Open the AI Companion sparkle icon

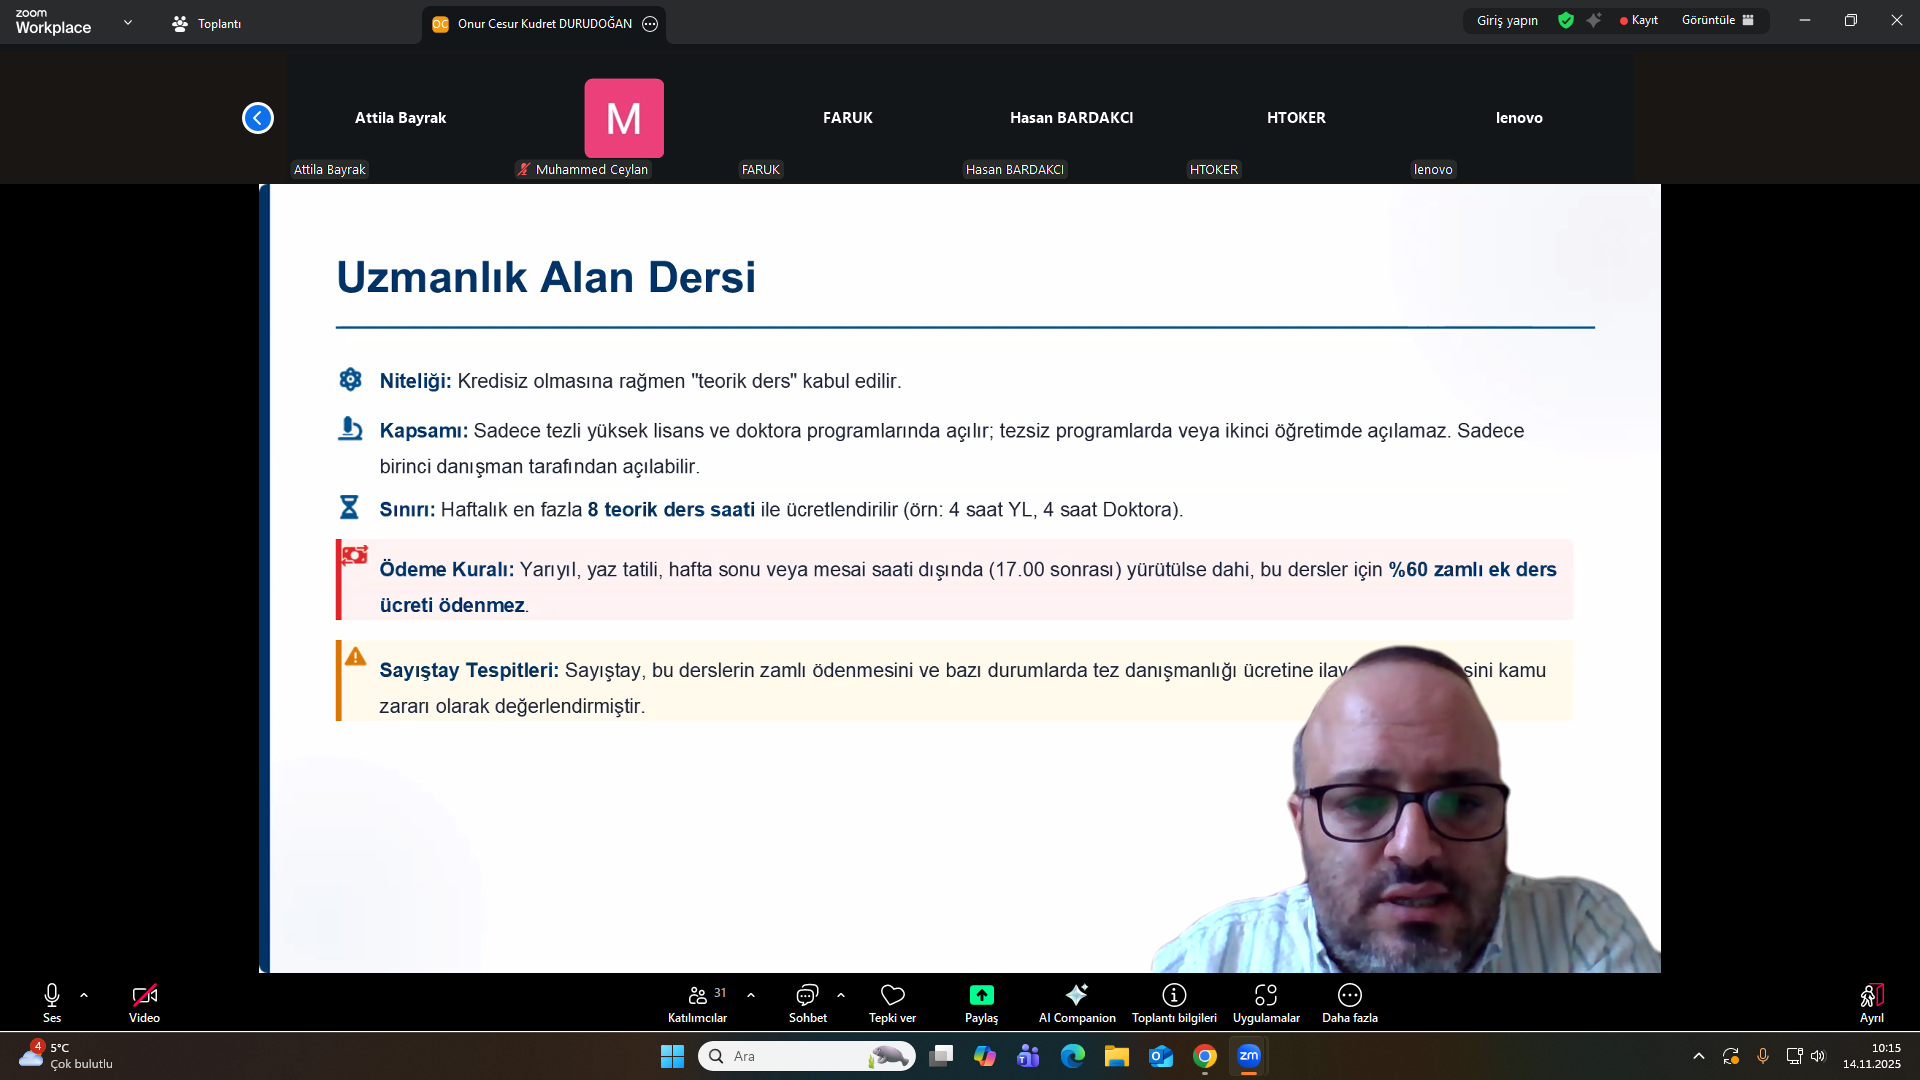[1076, 995]
